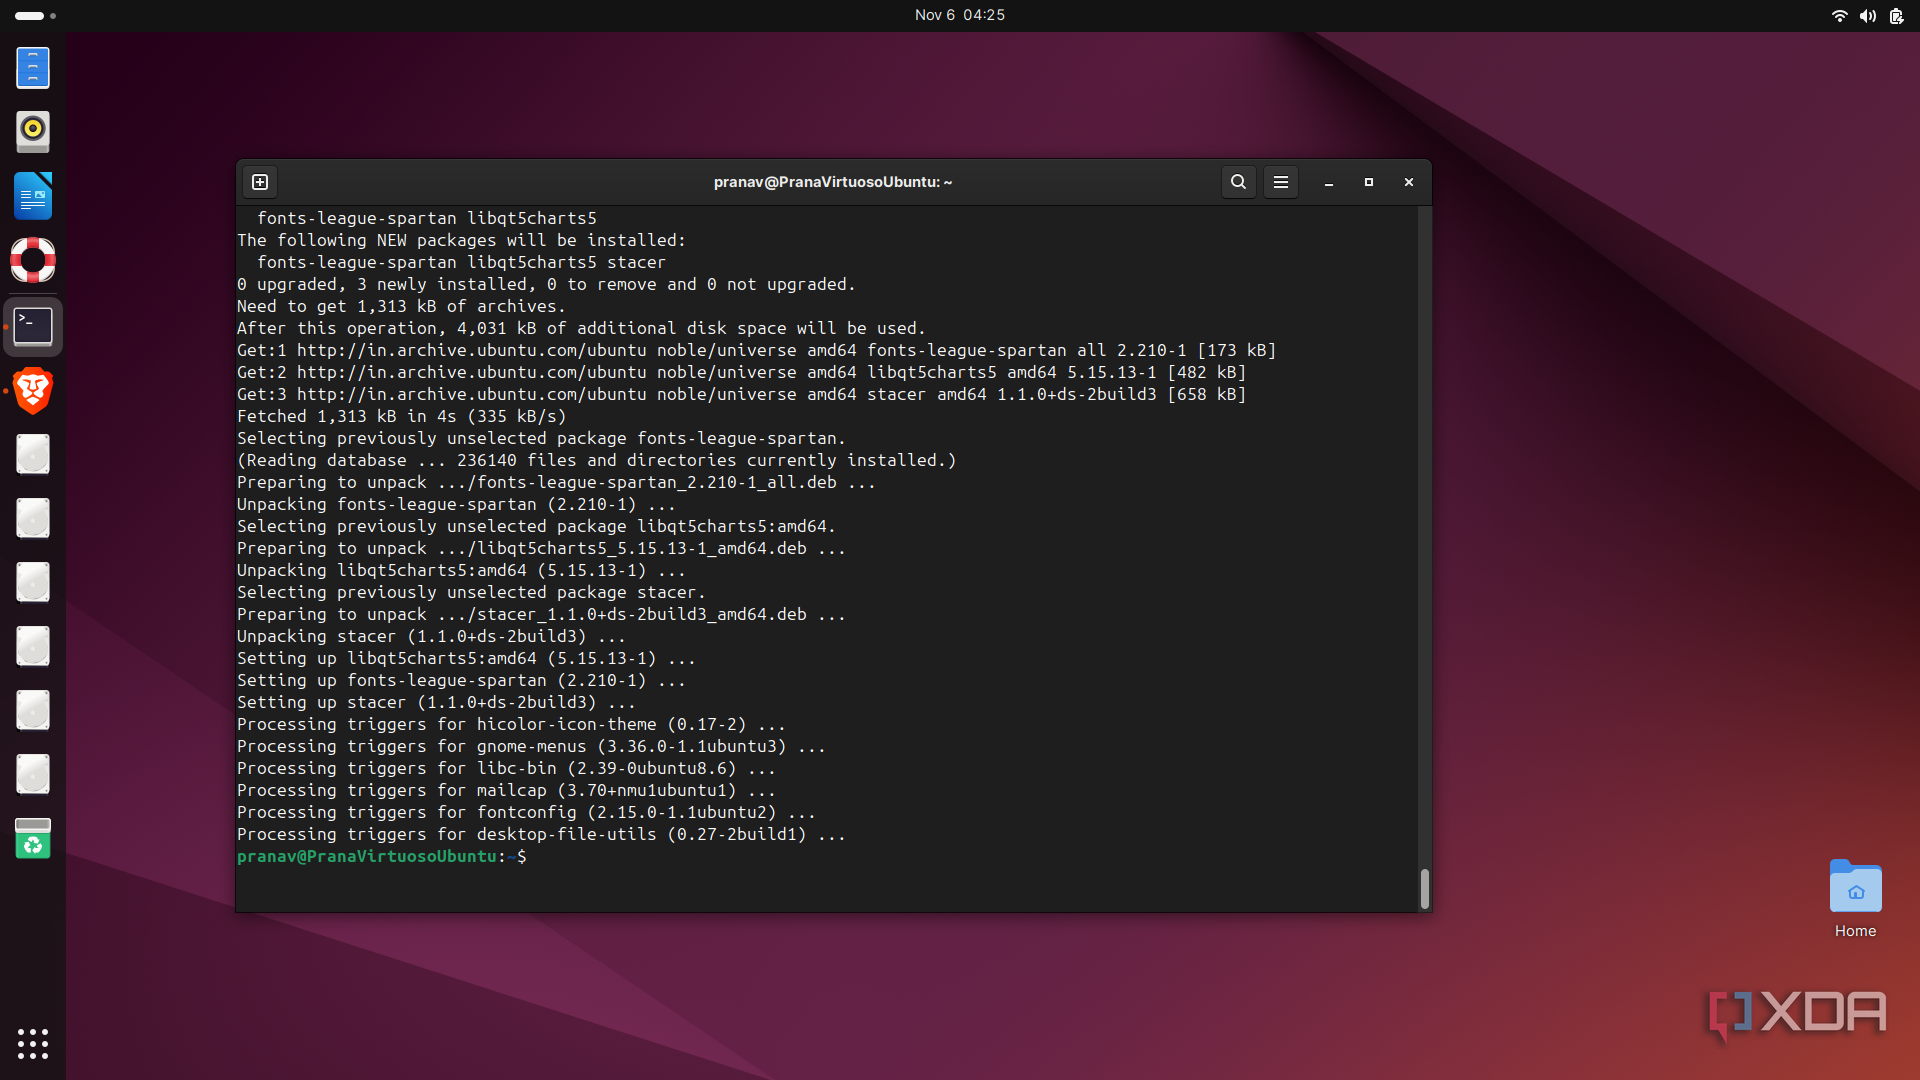Click 'Processing triggers for fontconfig' line
The width and height of the screenshot is (1920, 1080).
[x=527, y=812]
